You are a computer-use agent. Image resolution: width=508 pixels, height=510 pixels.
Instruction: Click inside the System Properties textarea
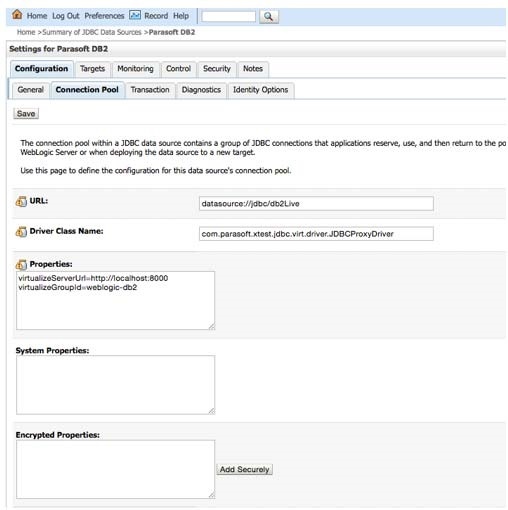(115, 385)
